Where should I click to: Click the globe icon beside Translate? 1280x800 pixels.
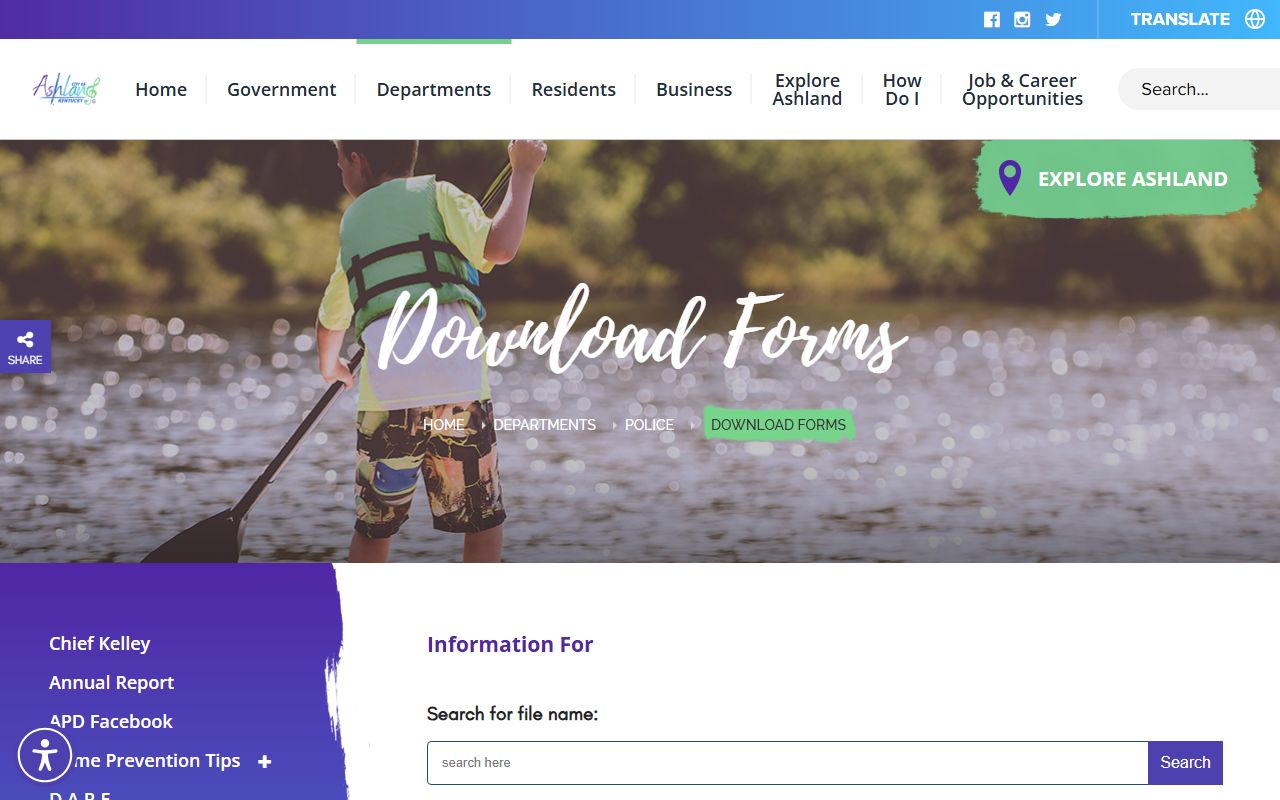tap(1255, 19)
